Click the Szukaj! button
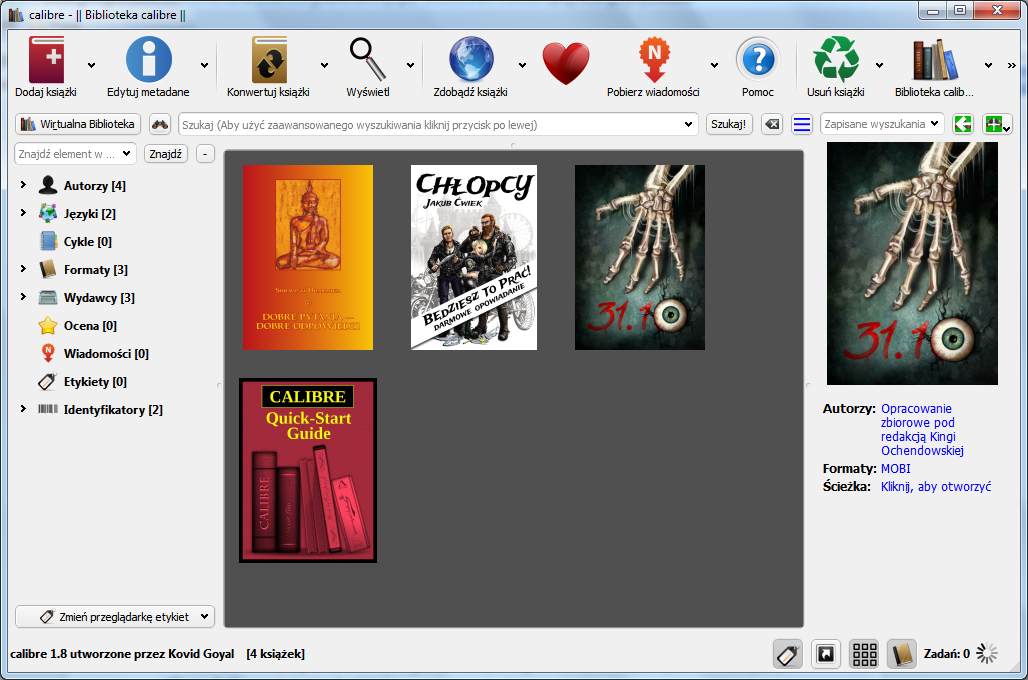Screen dimensions: 1028x680 [728, 124]
